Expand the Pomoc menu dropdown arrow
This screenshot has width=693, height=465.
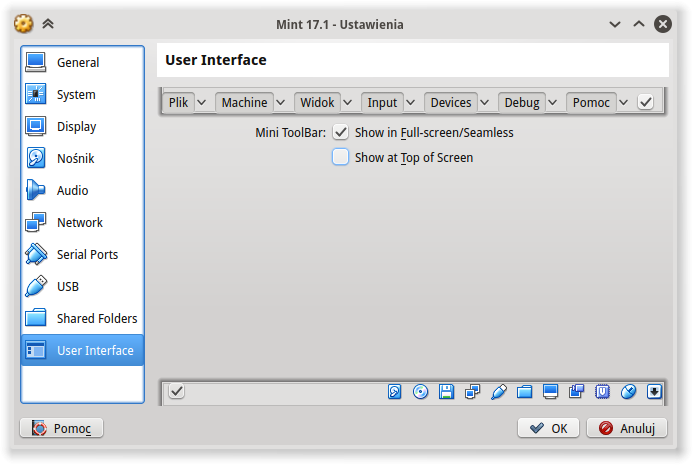[x=624, y=103]
